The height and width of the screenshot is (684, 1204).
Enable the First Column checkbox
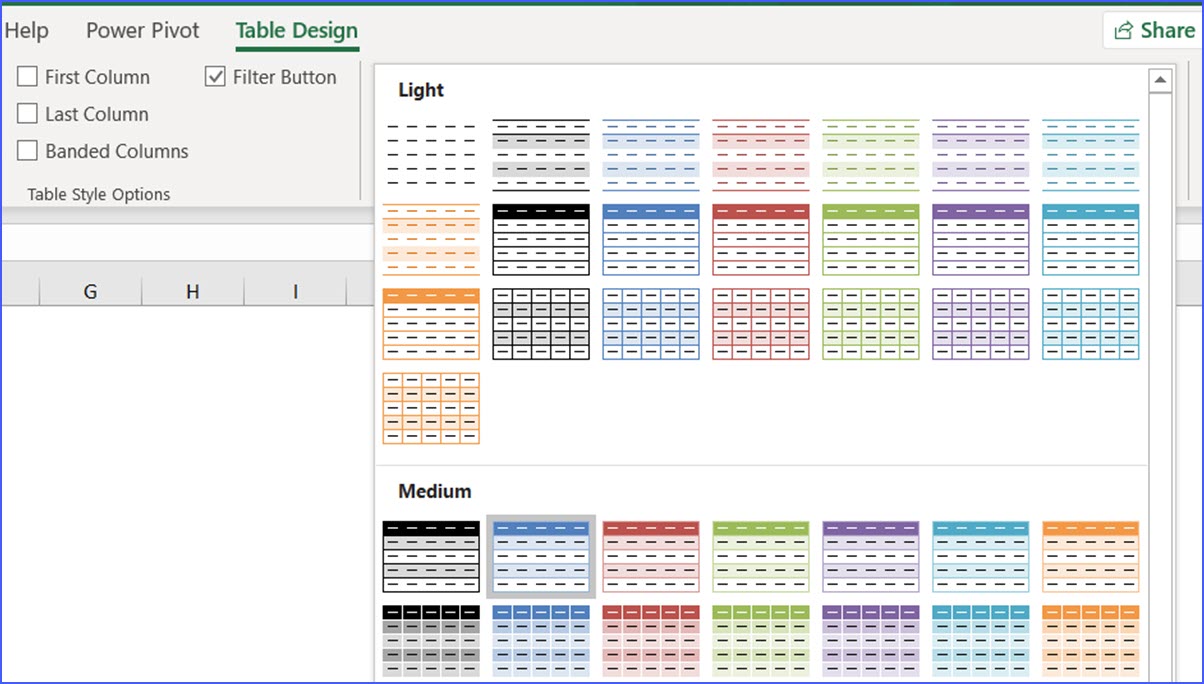[27, 76]
